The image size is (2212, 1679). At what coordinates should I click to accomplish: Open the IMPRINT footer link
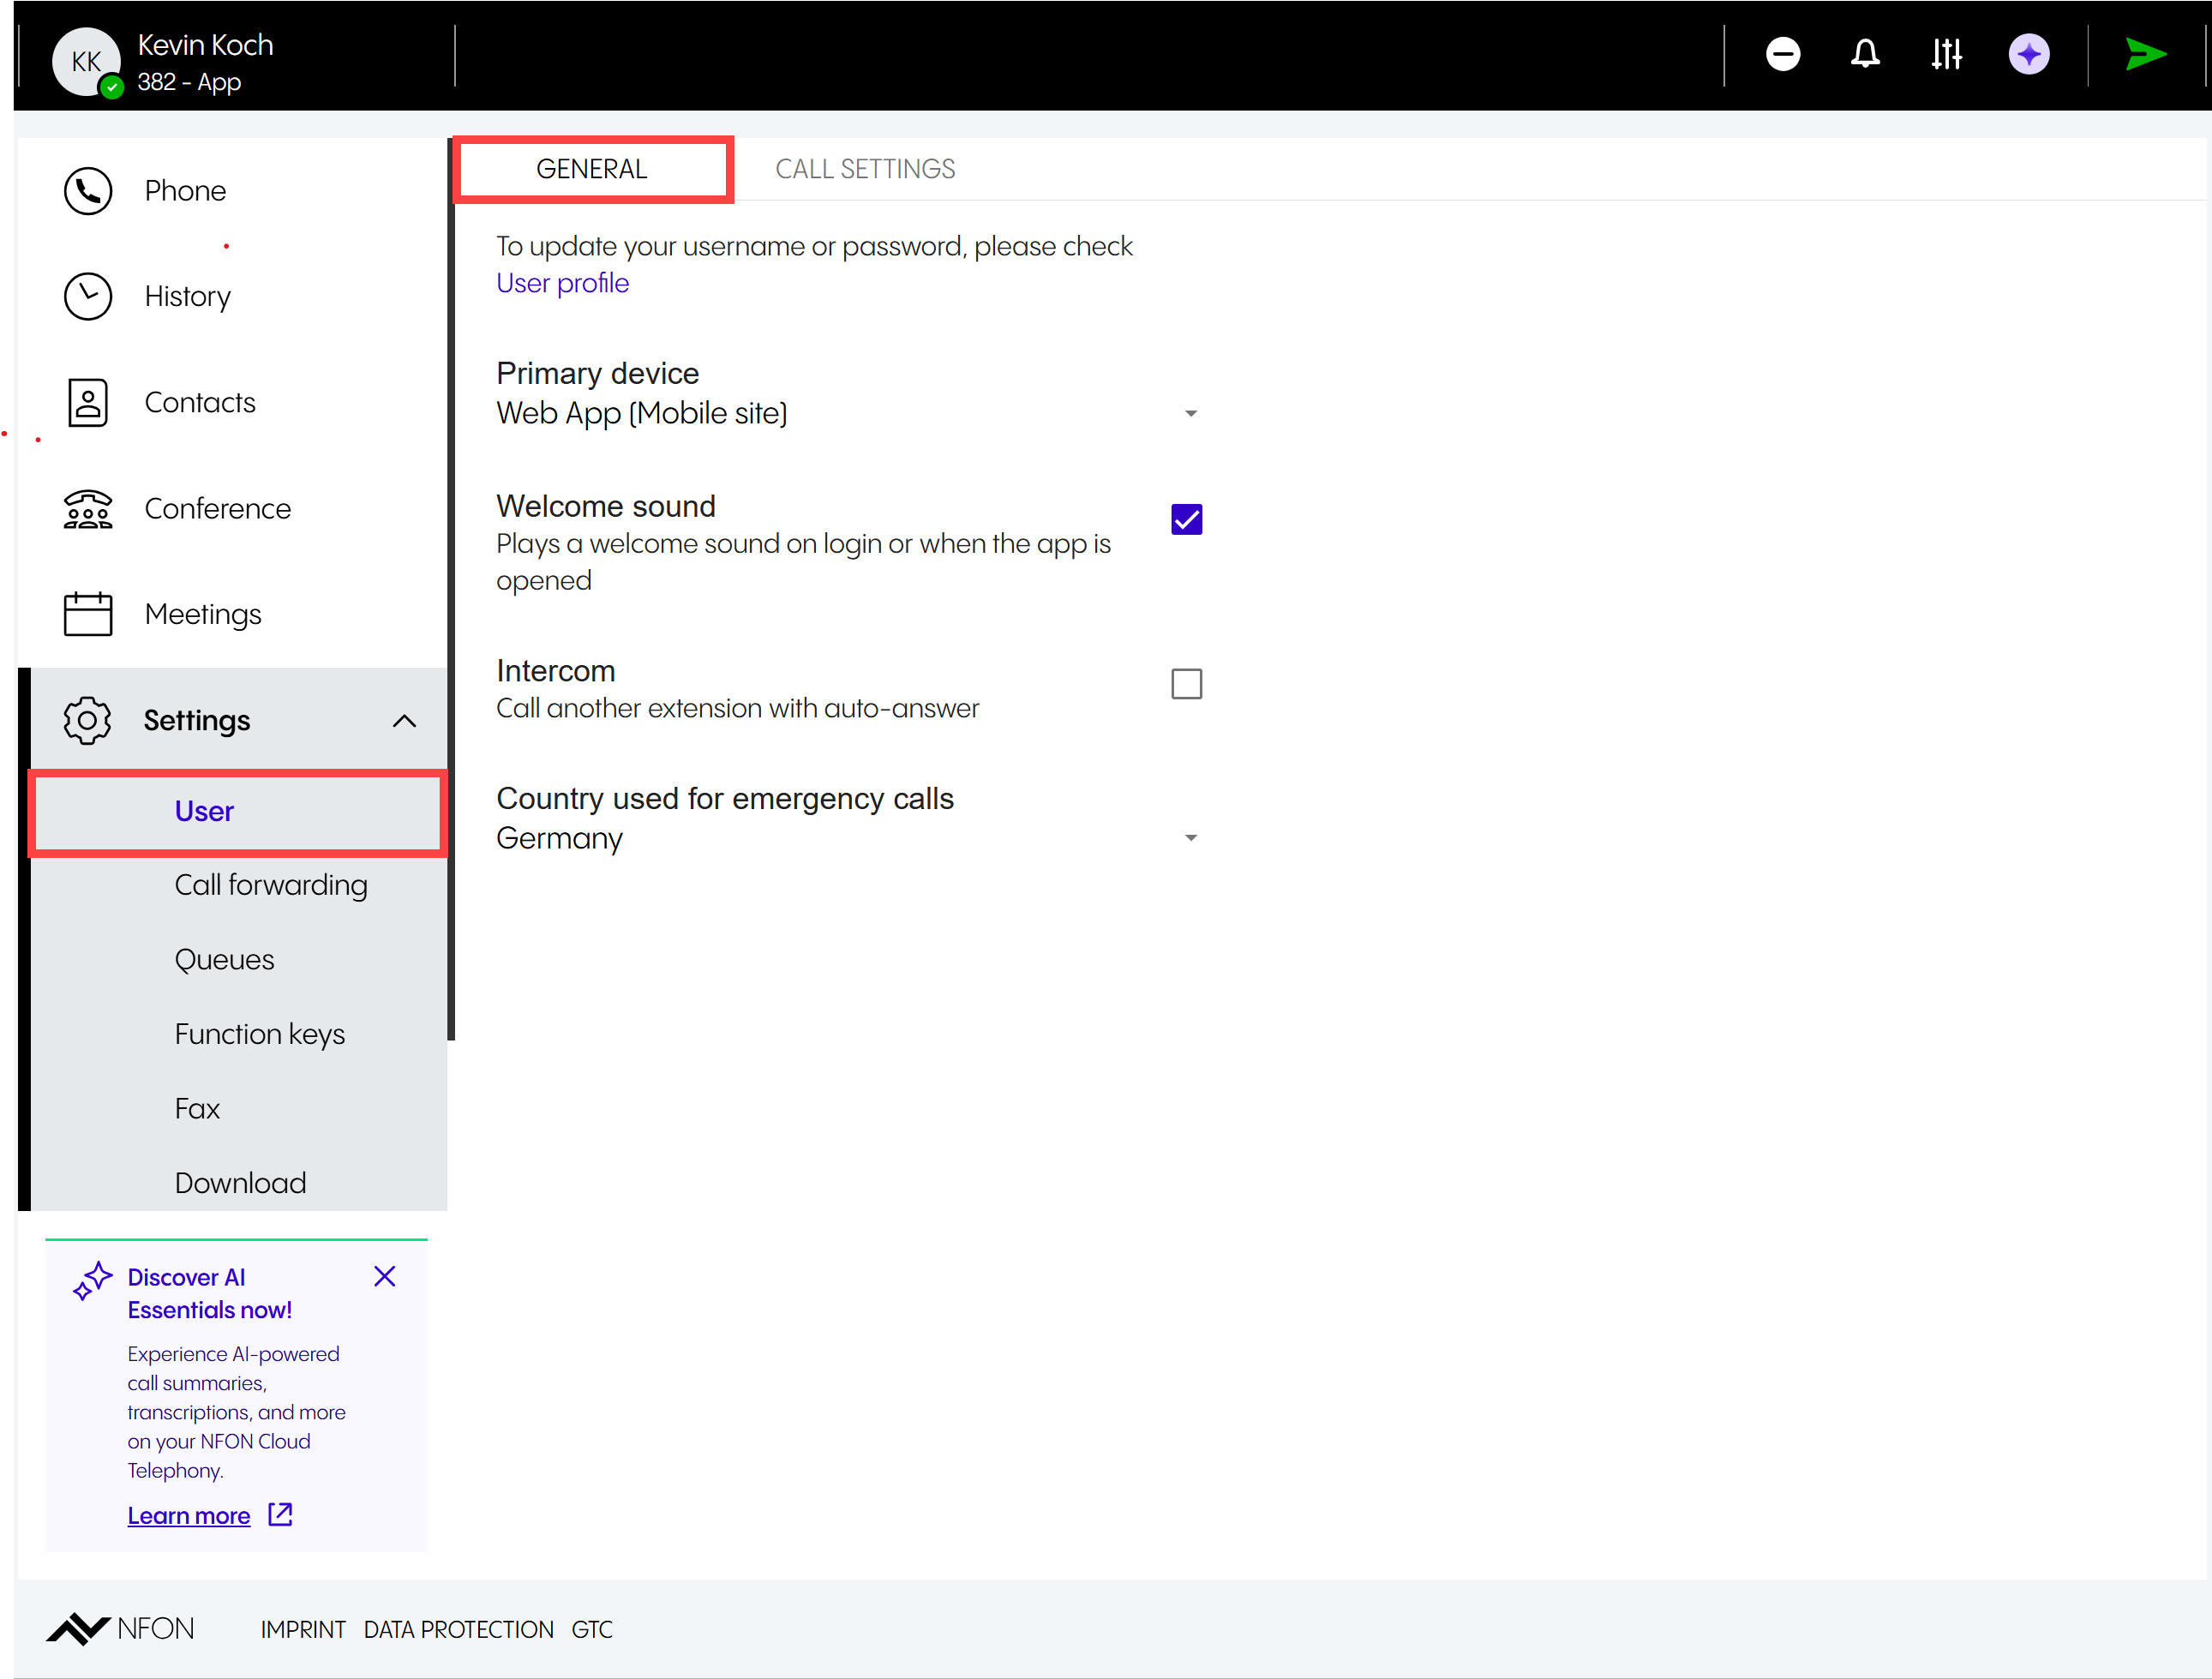[x=303, y=1630]
